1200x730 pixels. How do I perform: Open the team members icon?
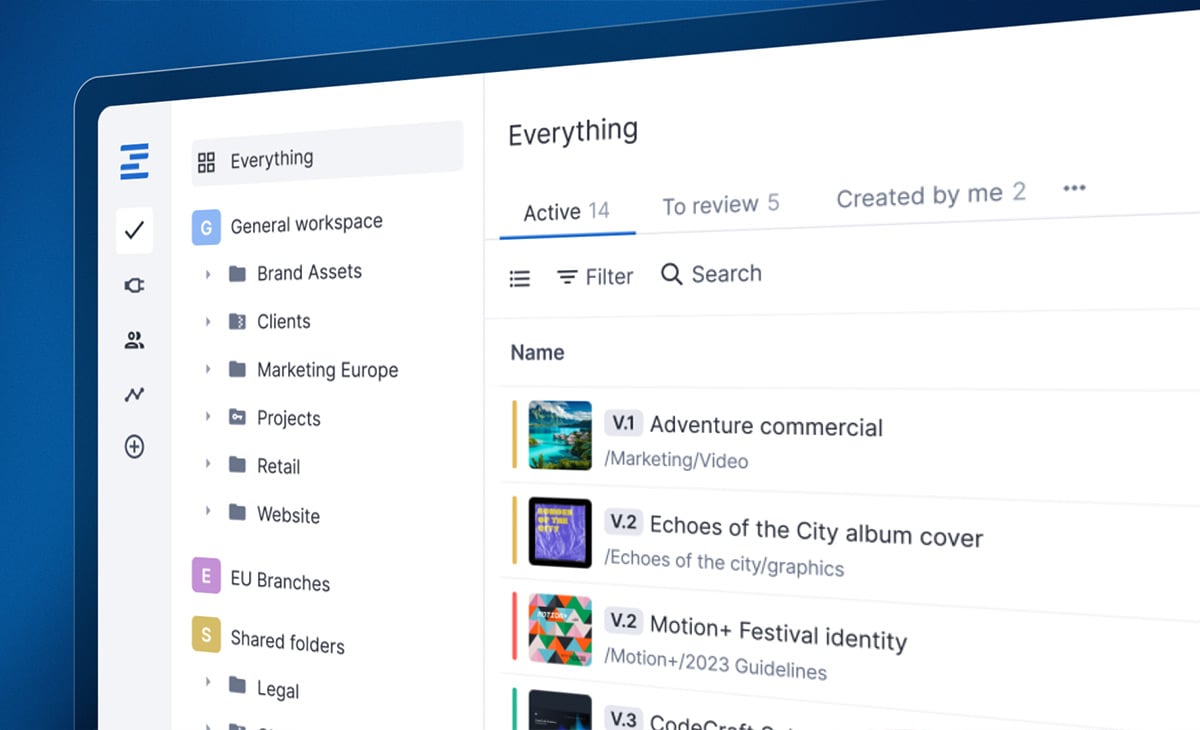[x=134, y=341]
